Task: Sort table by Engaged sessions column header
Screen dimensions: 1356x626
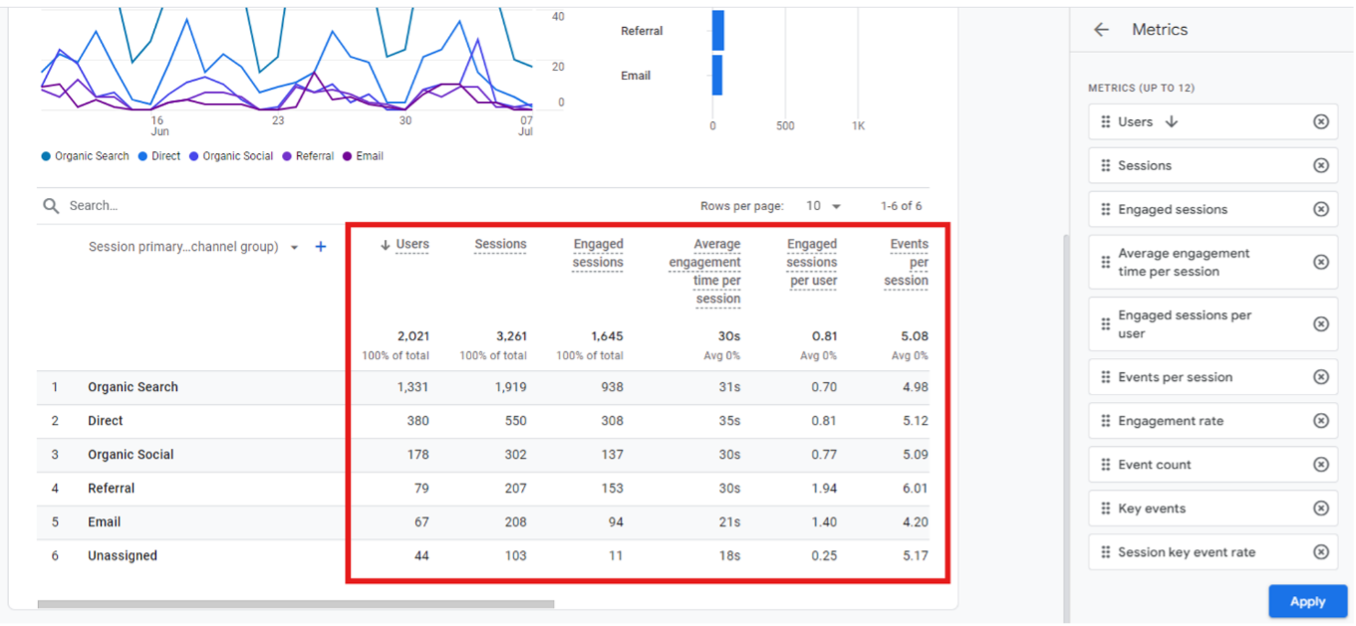Action: tap(598, 253)
